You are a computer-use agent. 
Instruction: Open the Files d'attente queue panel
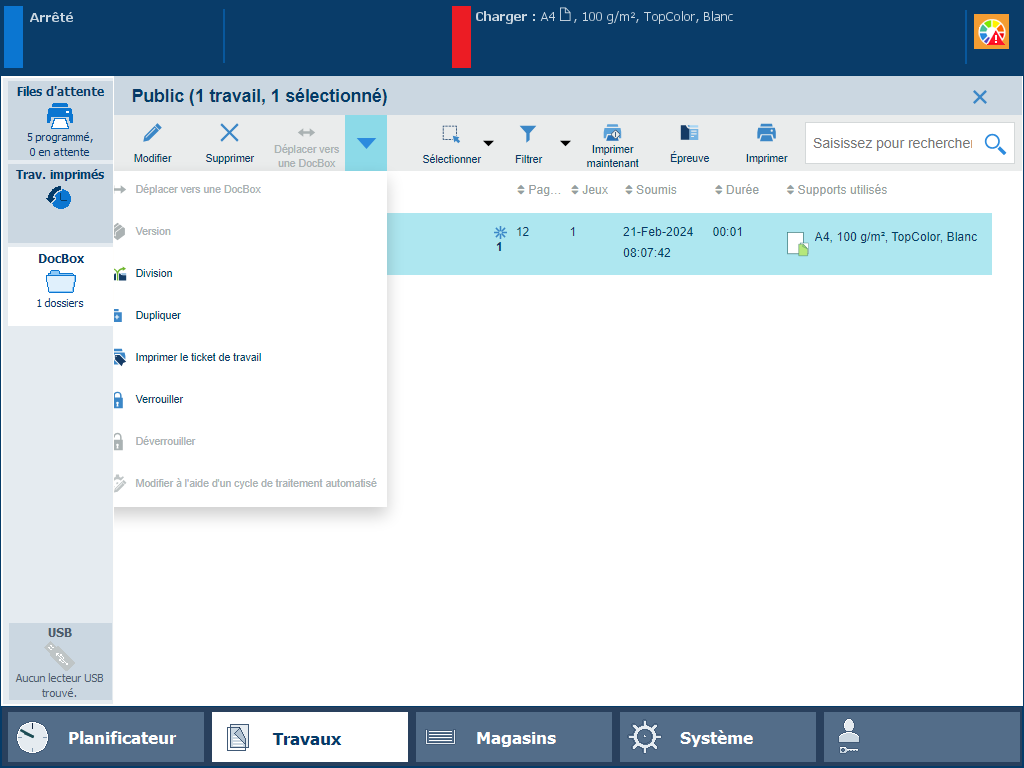click(x=60, y=120)
